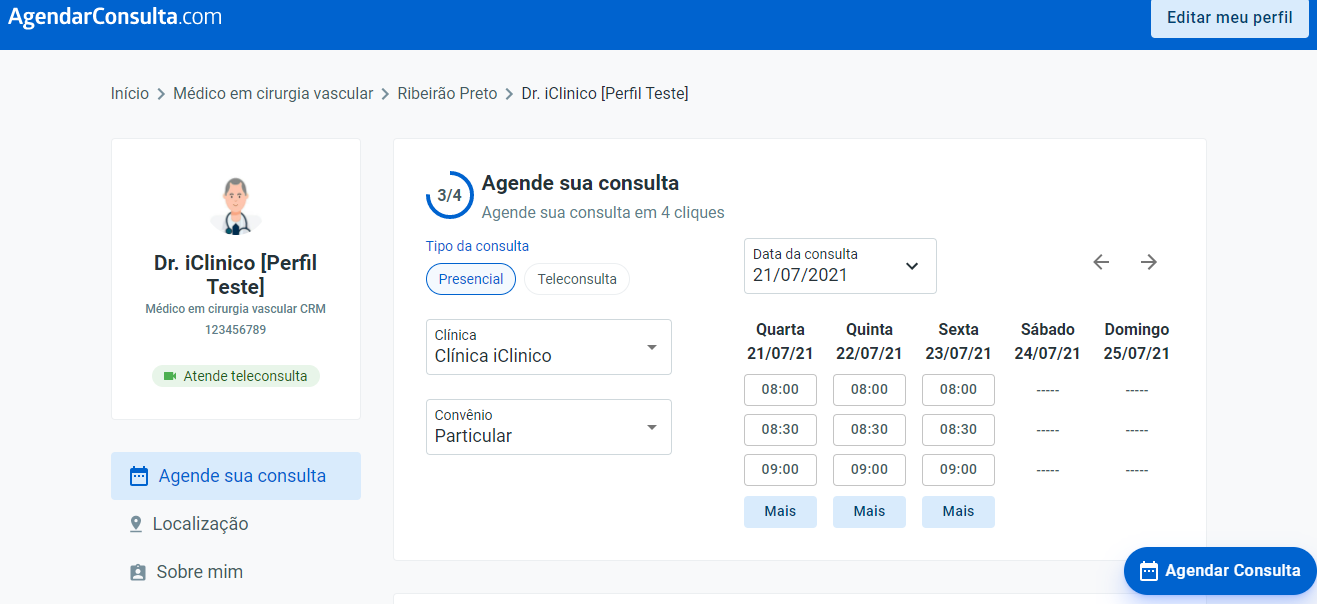Screen dimensions: 1317x604
Task: Go to Ribeirão Preto breadcrumb link
Action: 447,93
